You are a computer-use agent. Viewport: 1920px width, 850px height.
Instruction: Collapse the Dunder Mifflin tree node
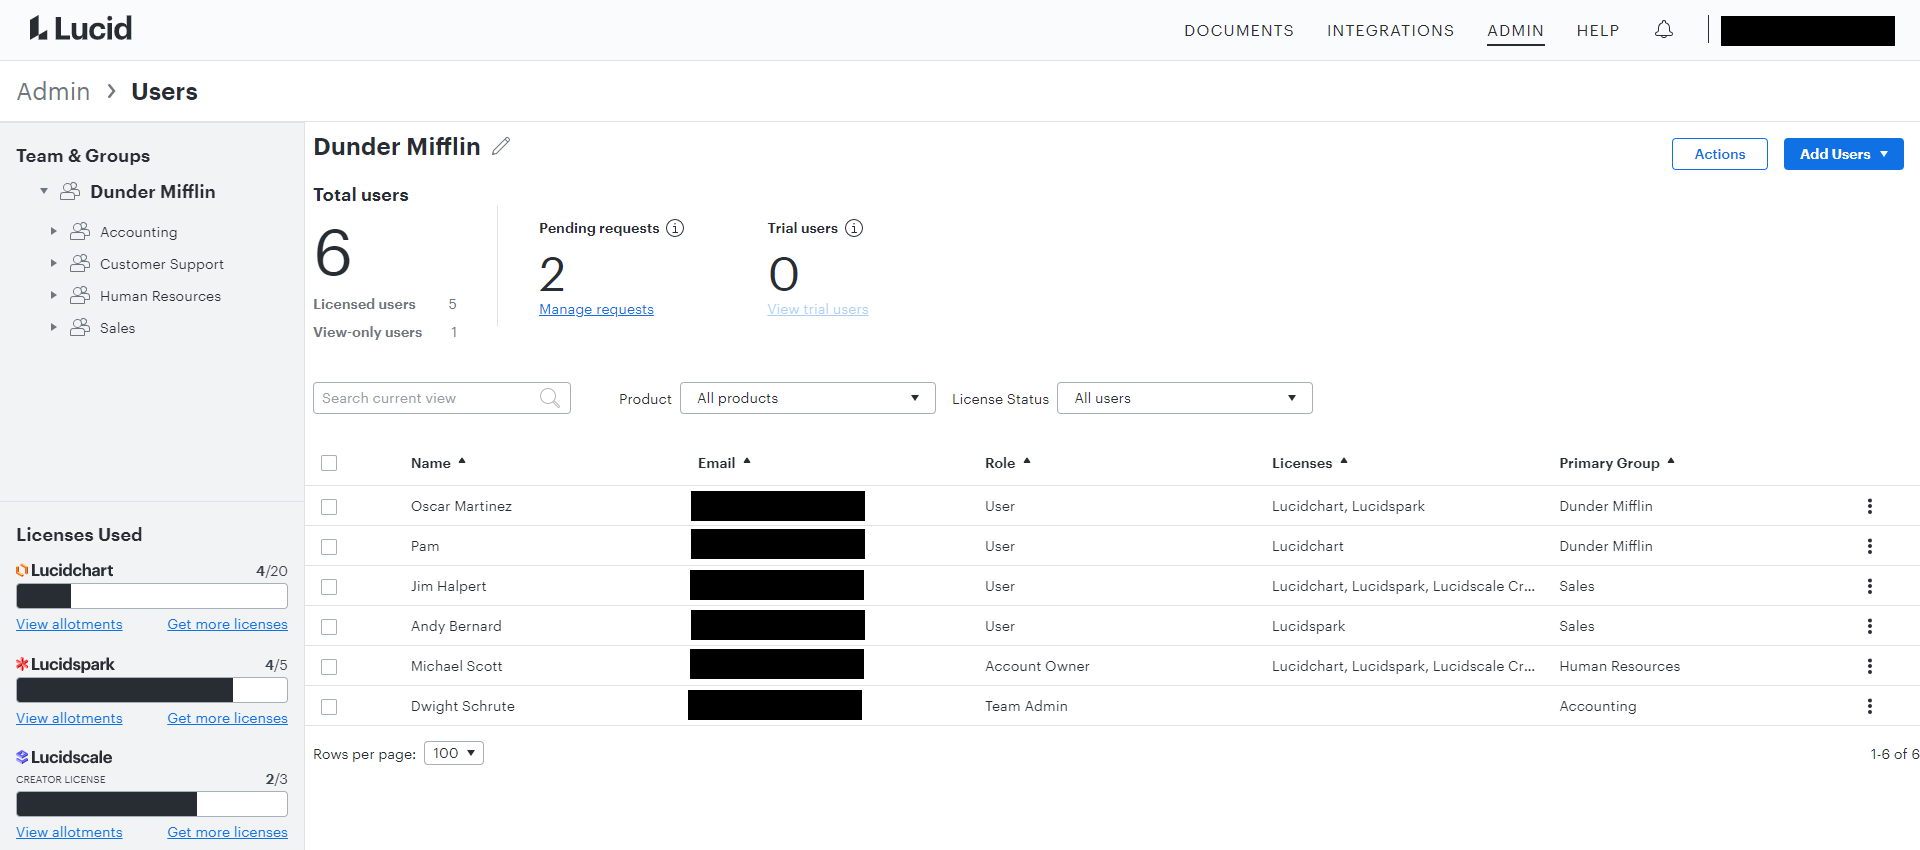[44, 191]
